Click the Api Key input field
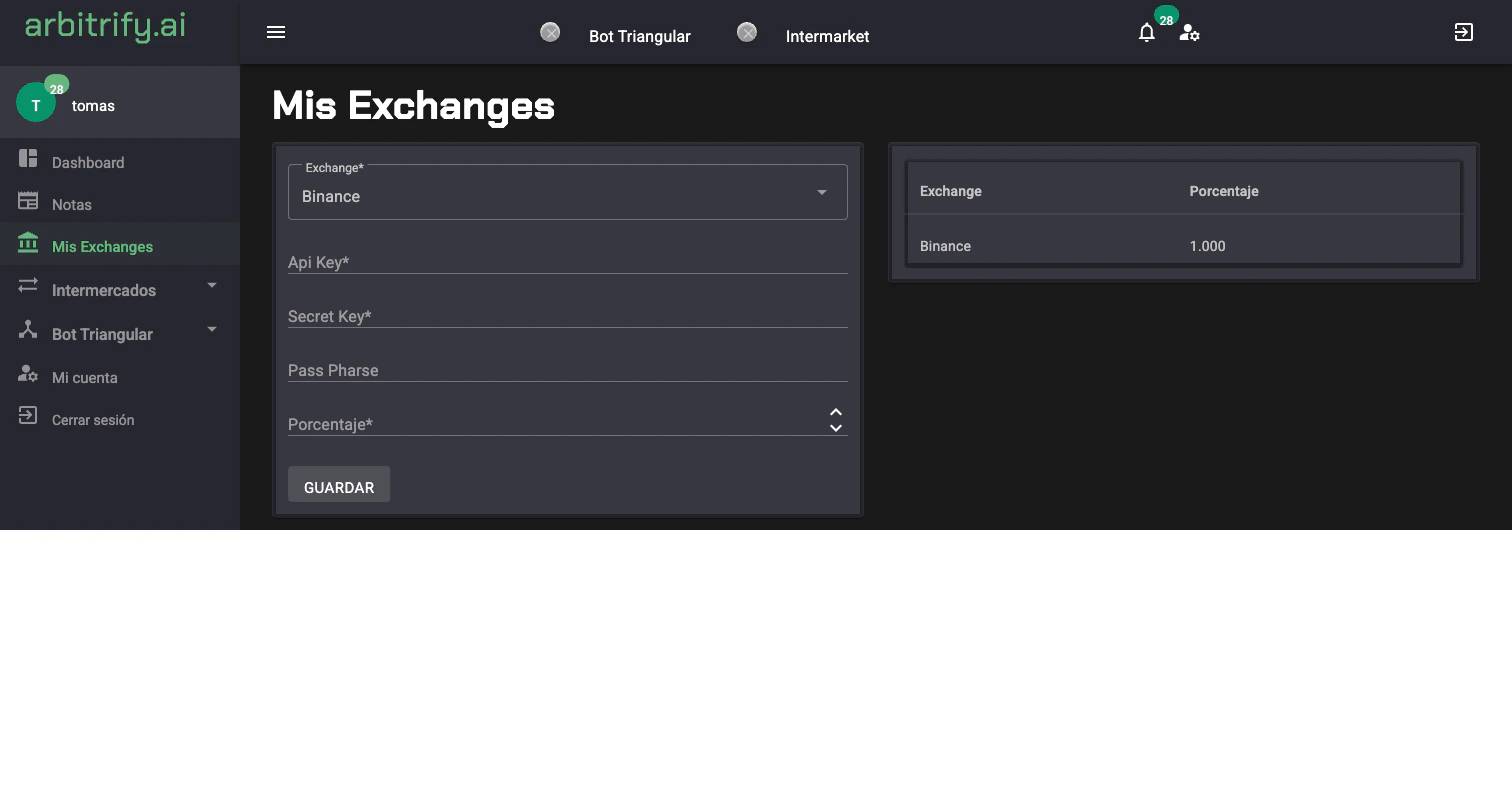 coord(568,262)
